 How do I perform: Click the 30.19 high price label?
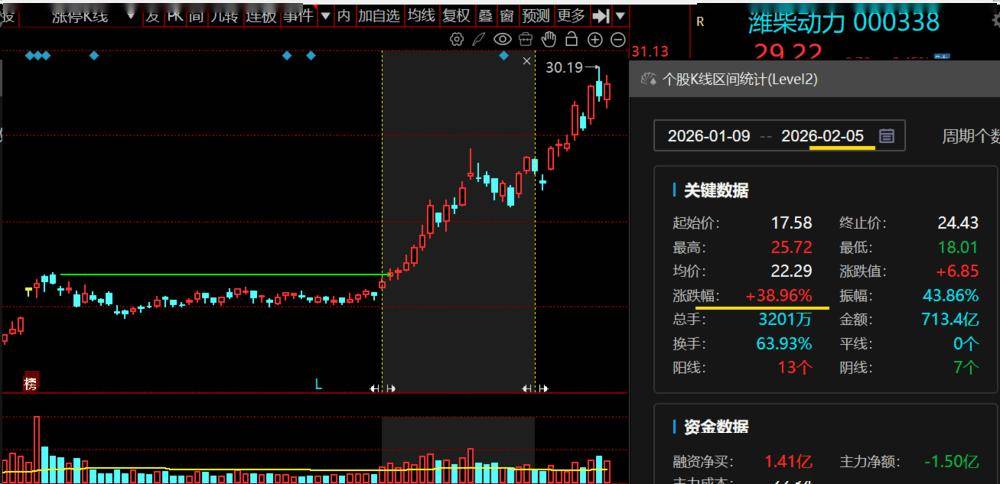click(565, 67)
